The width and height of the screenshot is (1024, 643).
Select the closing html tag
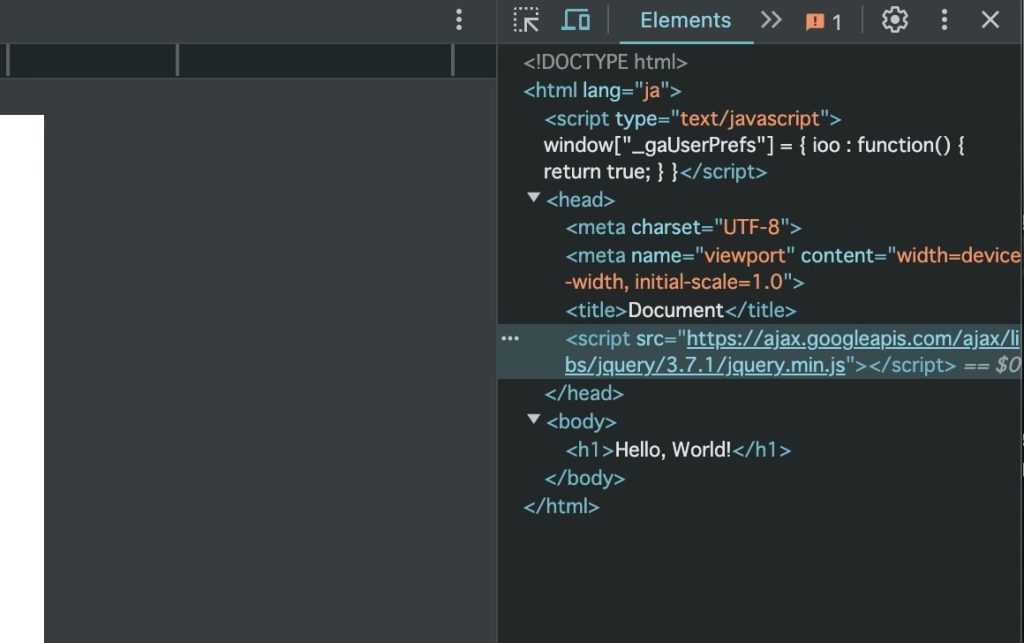coord(561,506)
